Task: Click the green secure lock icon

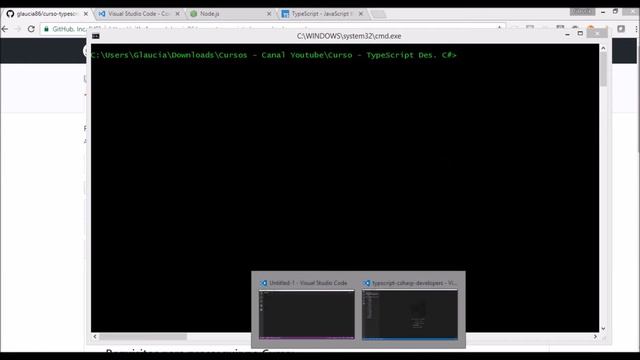Action: point(46,29)
